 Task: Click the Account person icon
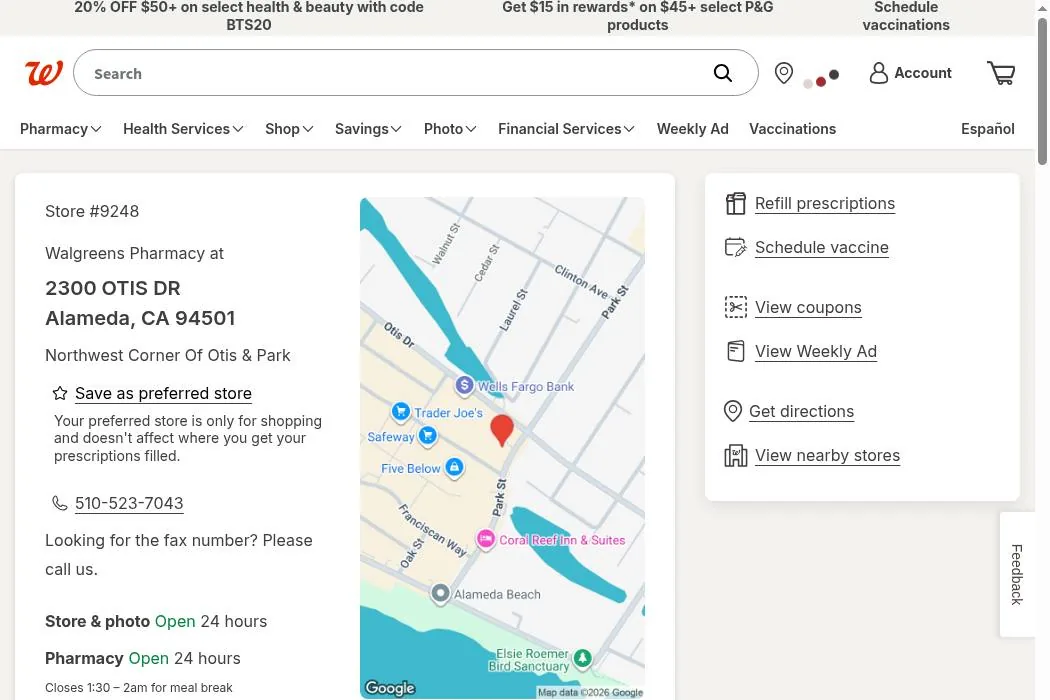[x=879, y=72]
